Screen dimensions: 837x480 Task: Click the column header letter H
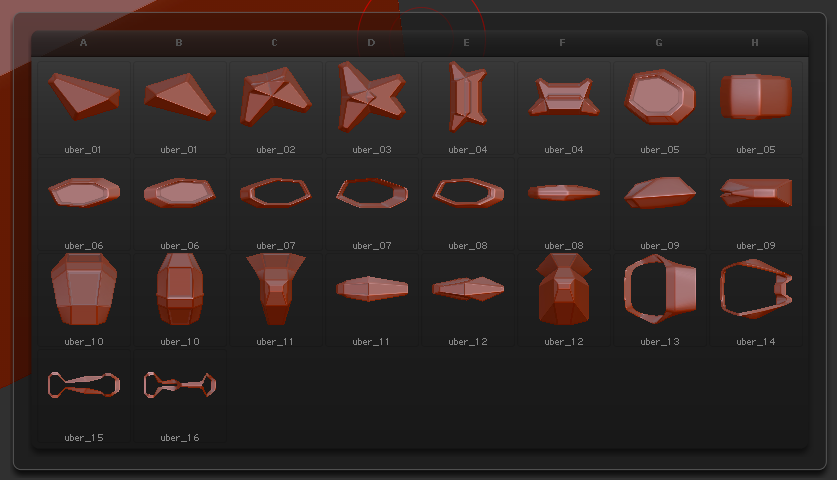click(x=755, y=43)
